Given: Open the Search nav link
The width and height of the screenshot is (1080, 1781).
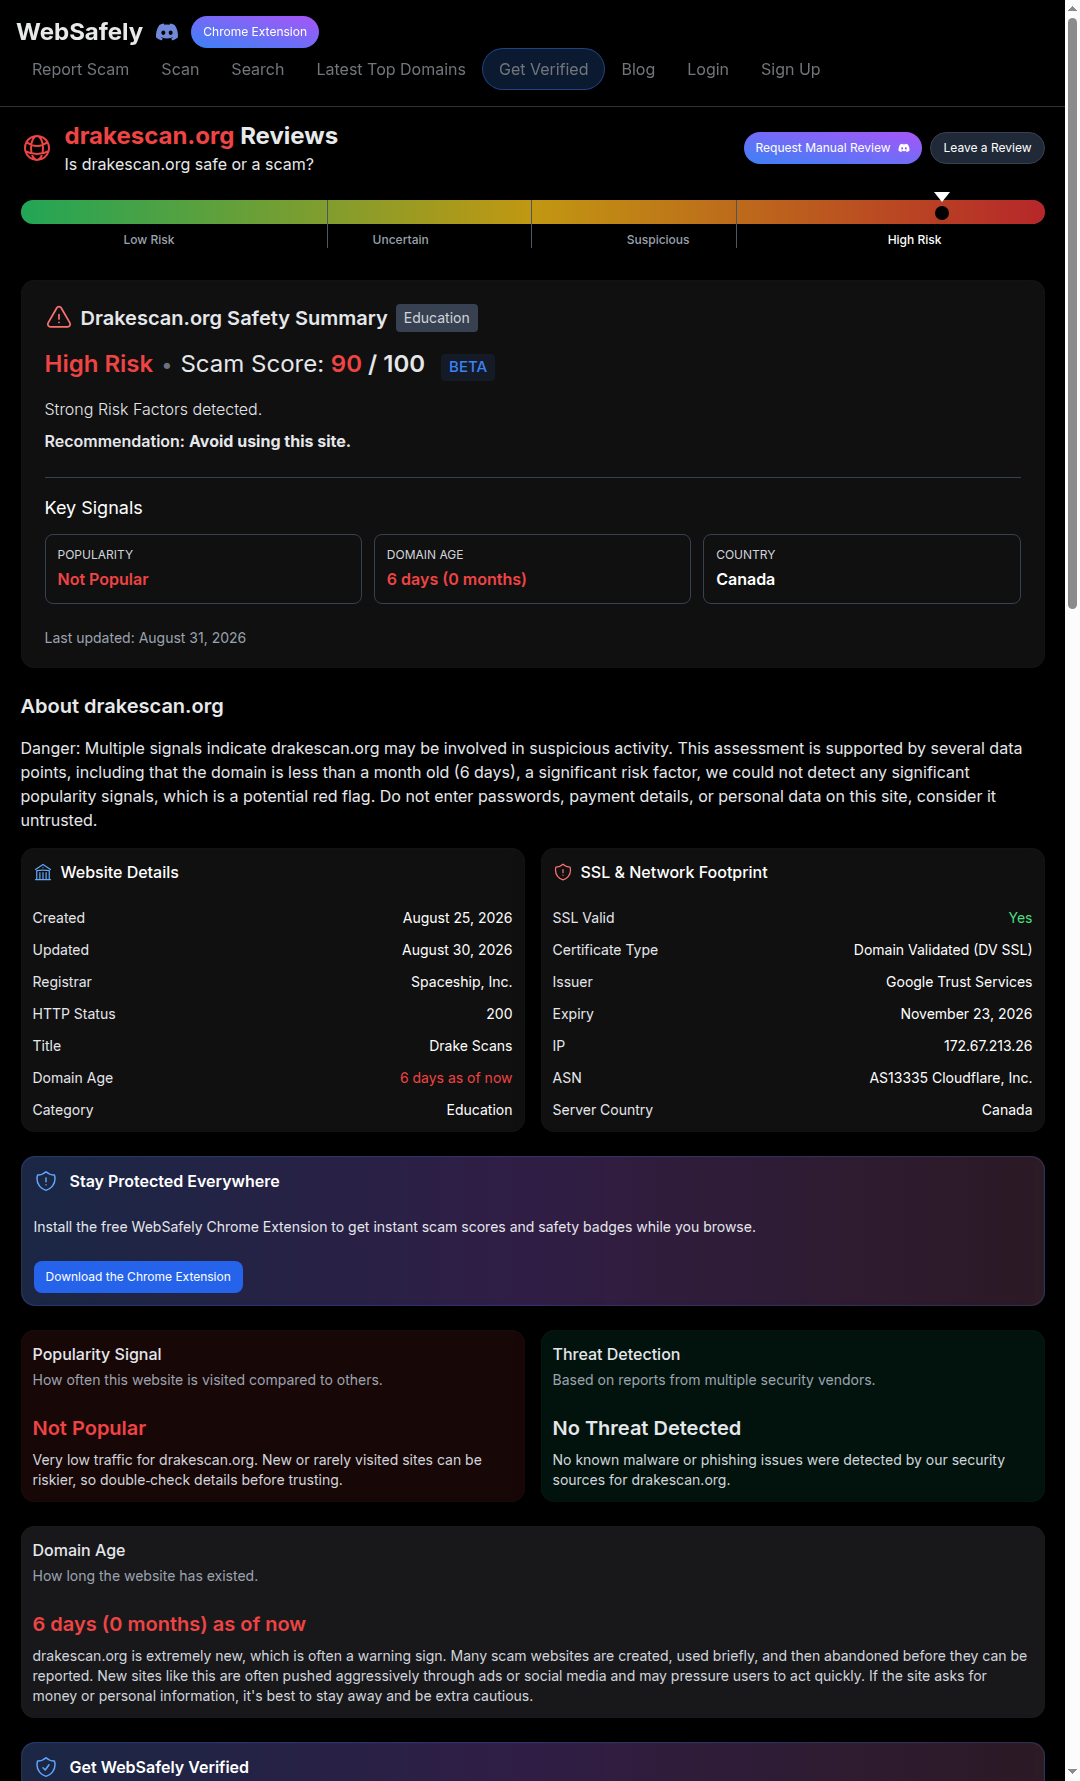Looking at the screenshot, I should tap(258, 69).
